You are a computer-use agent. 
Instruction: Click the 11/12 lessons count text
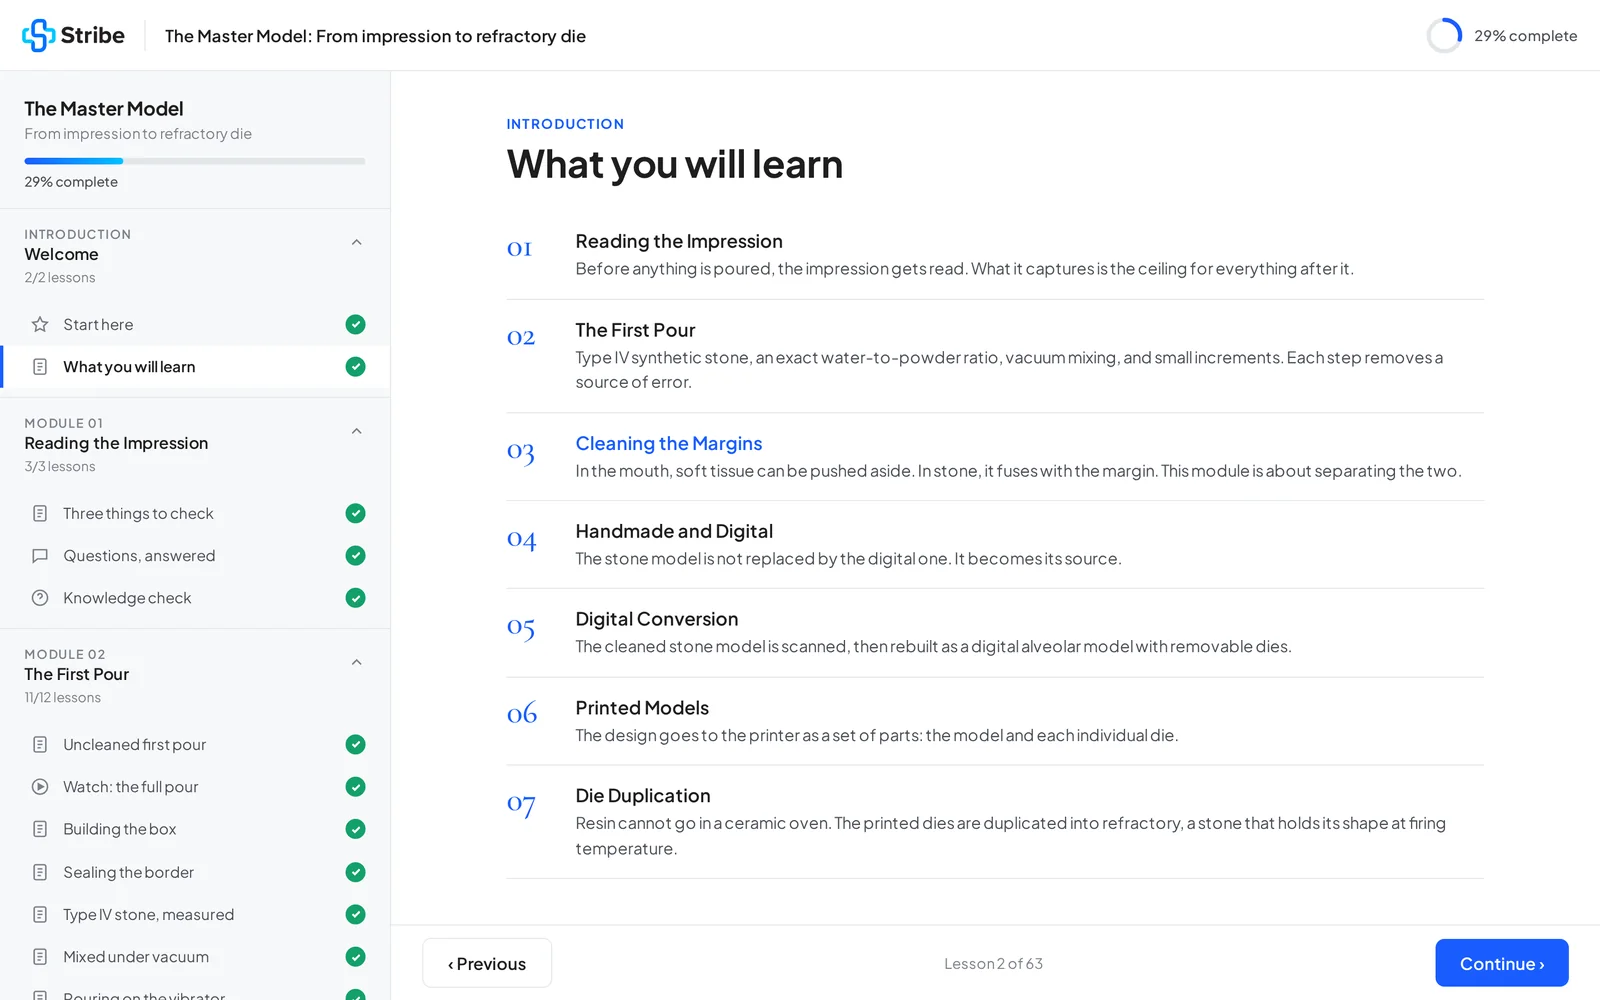coord(63,698)
